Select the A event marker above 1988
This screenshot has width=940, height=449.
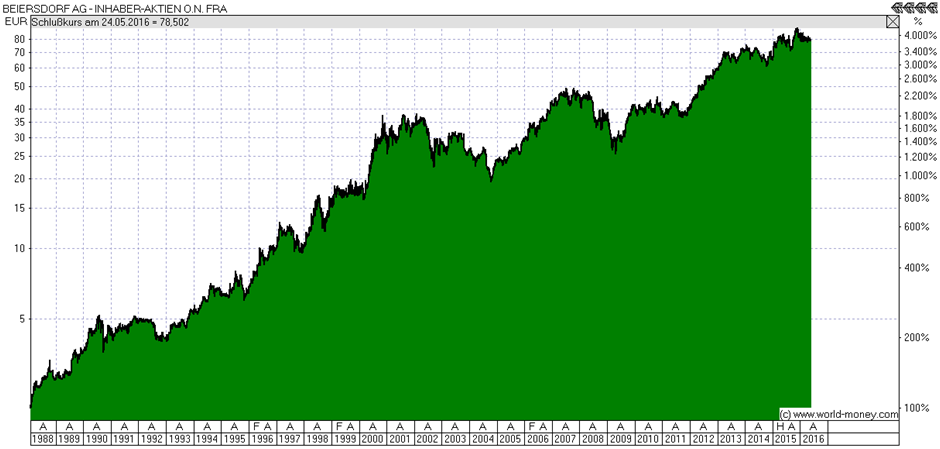[43, 426]
